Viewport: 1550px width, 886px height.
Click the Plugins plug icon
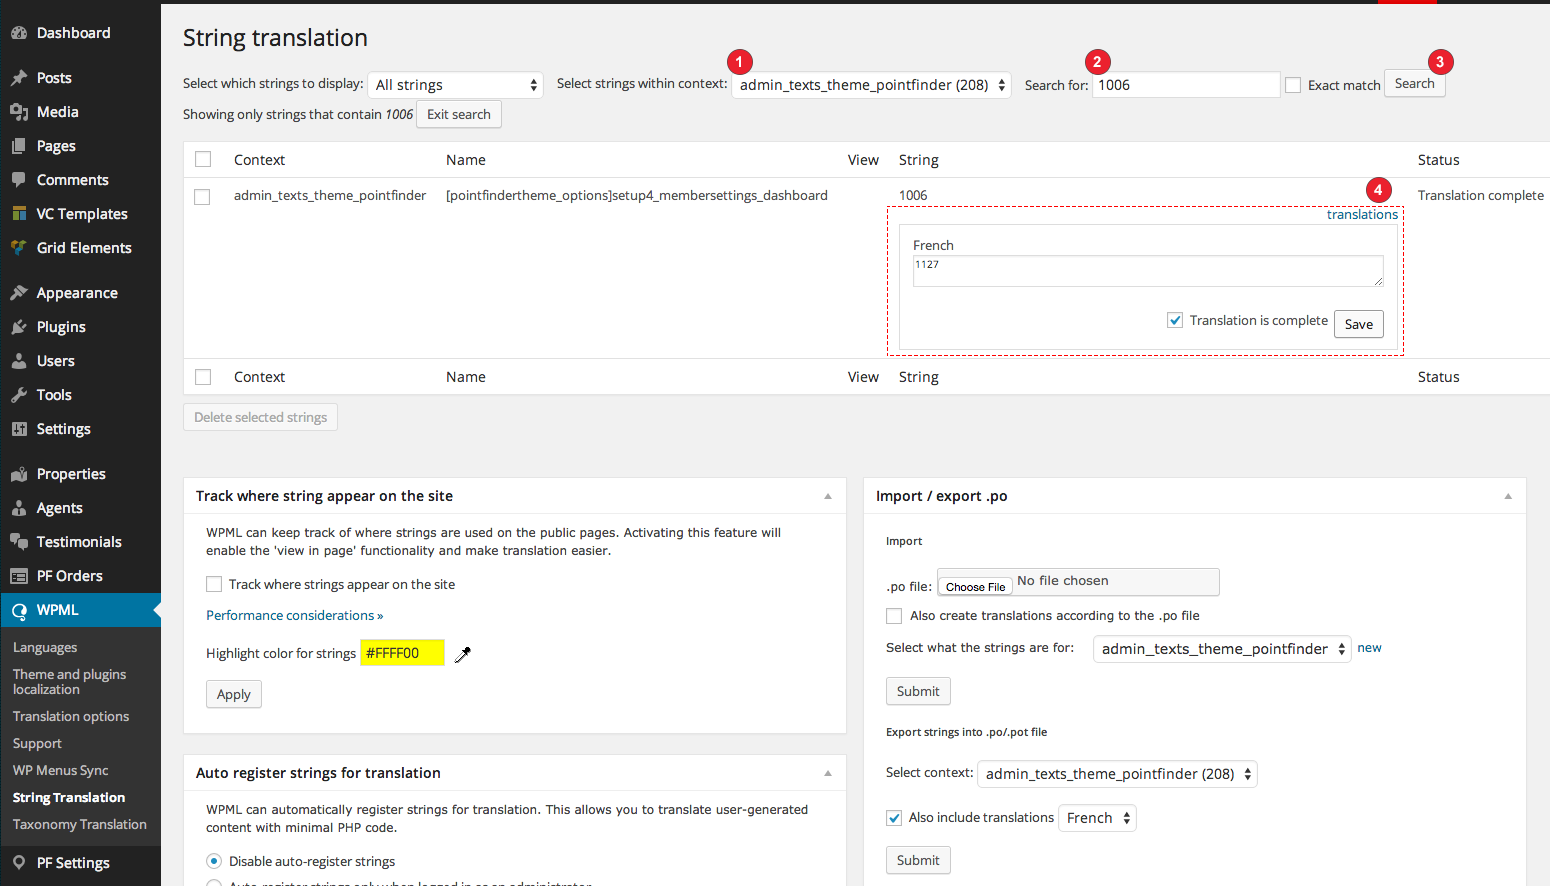pos(19,327)
